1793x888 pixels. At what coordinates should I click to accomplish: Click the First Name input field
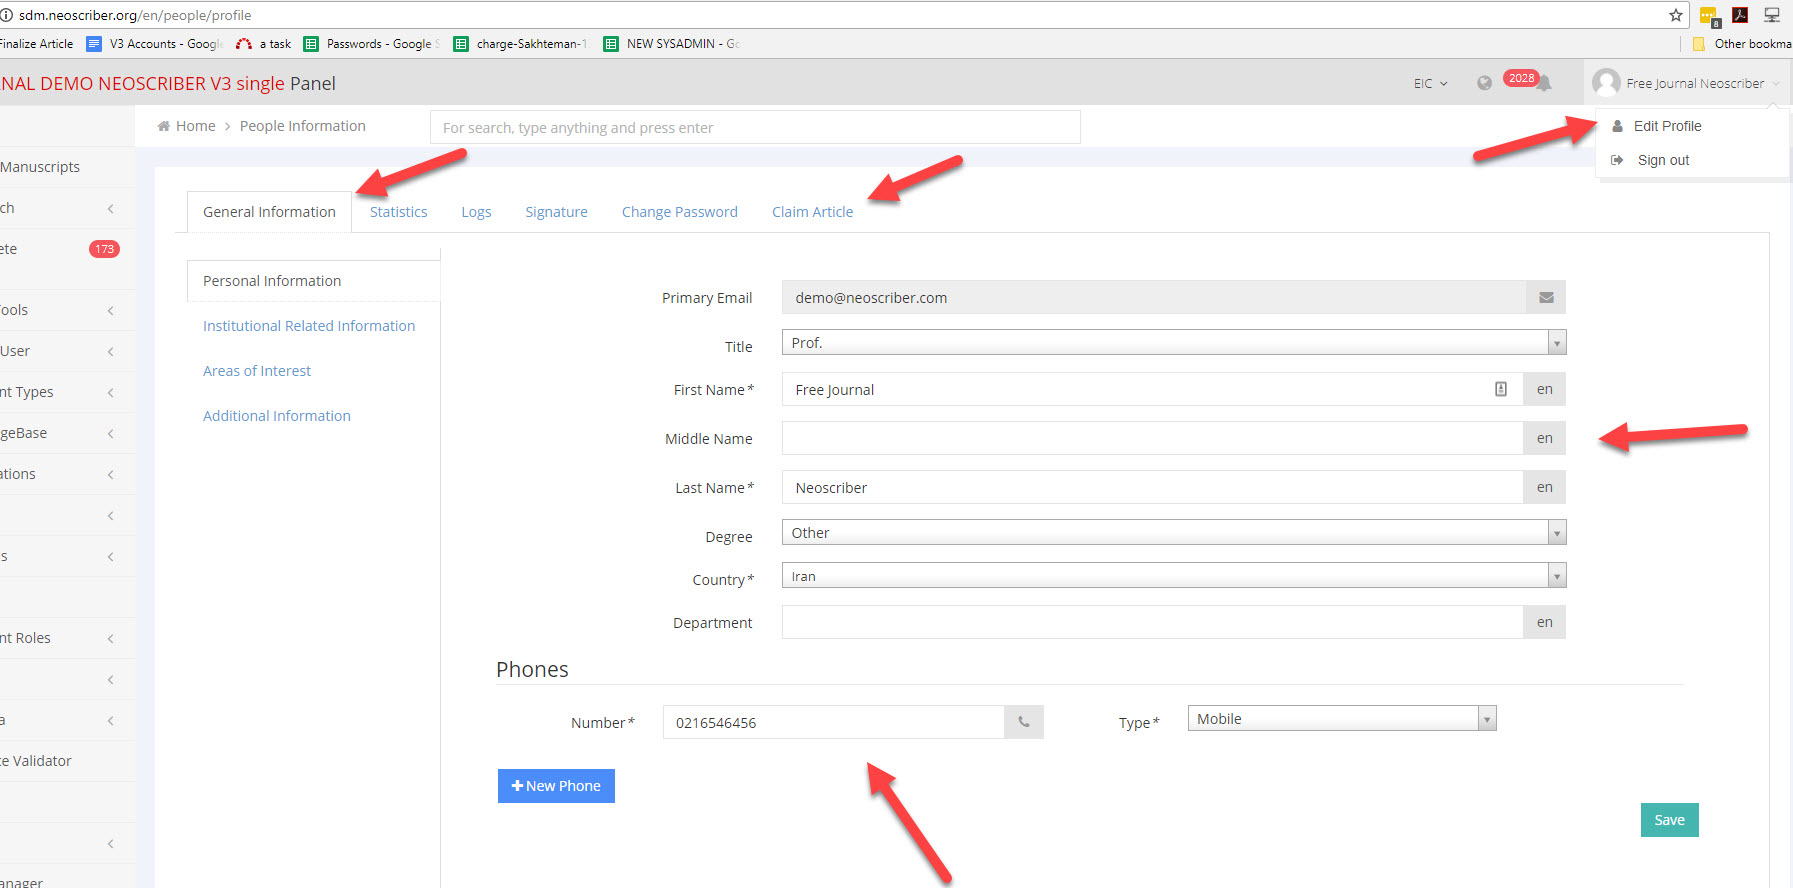[x=1152, y=389]
